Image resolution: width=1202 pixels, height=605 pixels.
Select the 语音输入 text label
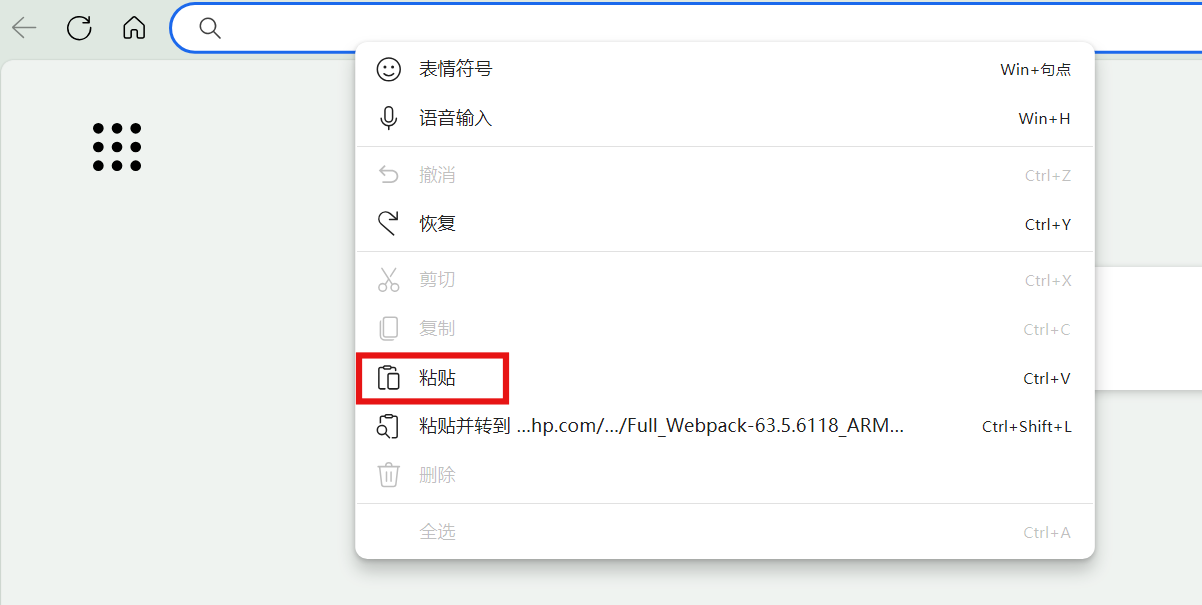coord(455,118)
